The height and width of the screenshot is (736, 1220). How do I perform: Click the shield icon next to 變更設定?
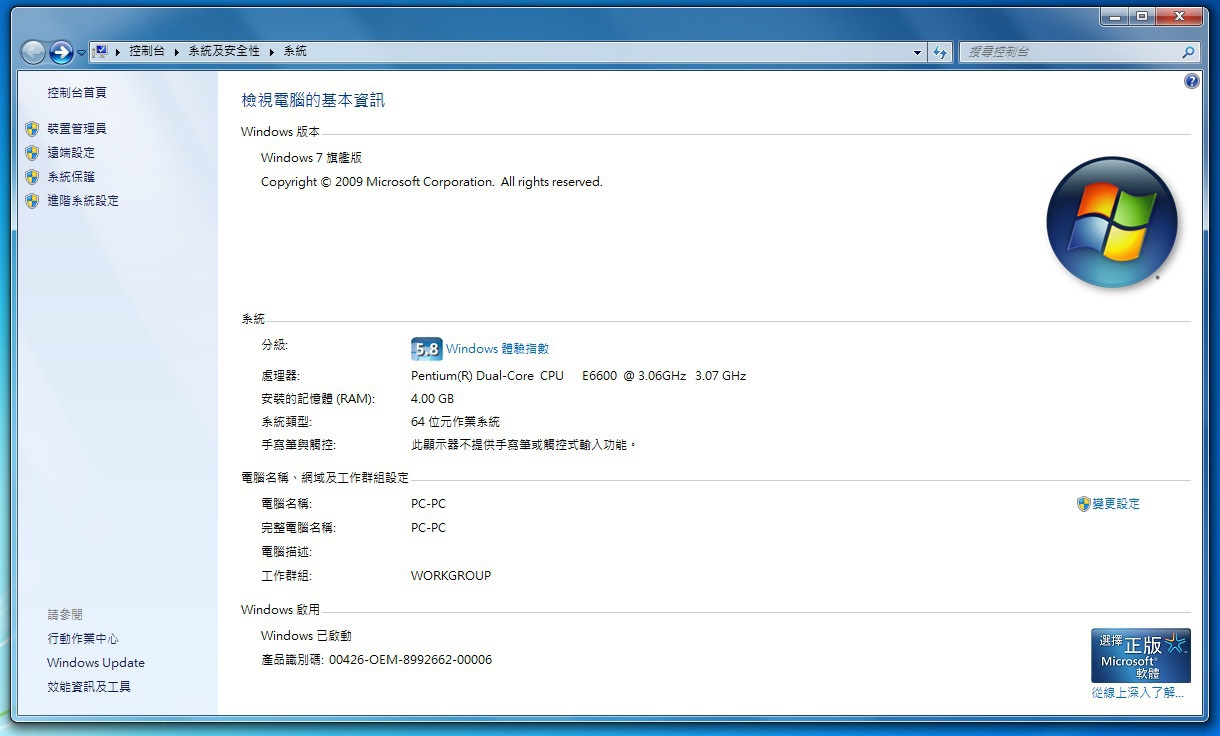tap(1083, 504)
